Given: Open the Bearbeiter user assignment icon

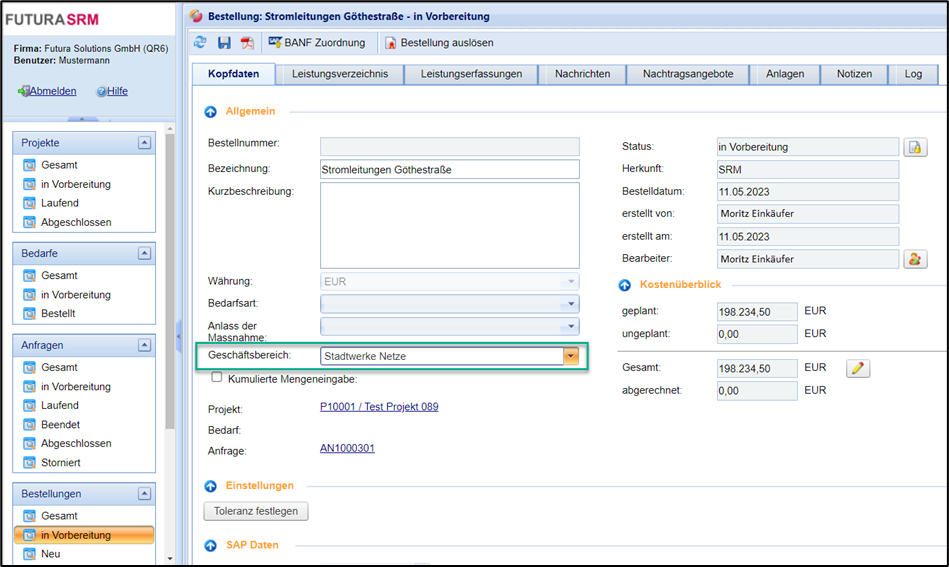Looking at the screenshot, I should [x=915, y=259].
